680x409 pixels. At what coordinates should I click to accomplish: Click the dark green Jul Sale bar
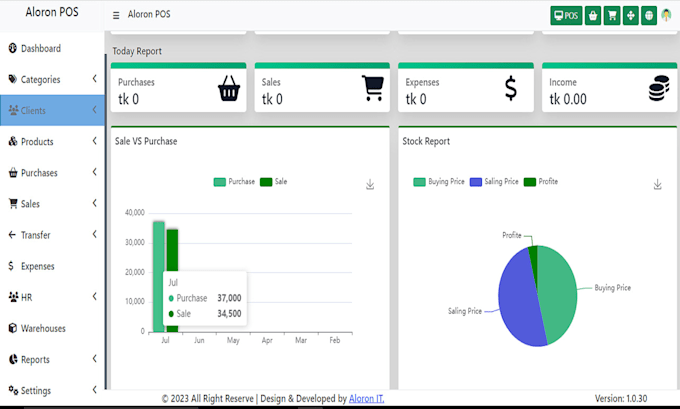173,250
